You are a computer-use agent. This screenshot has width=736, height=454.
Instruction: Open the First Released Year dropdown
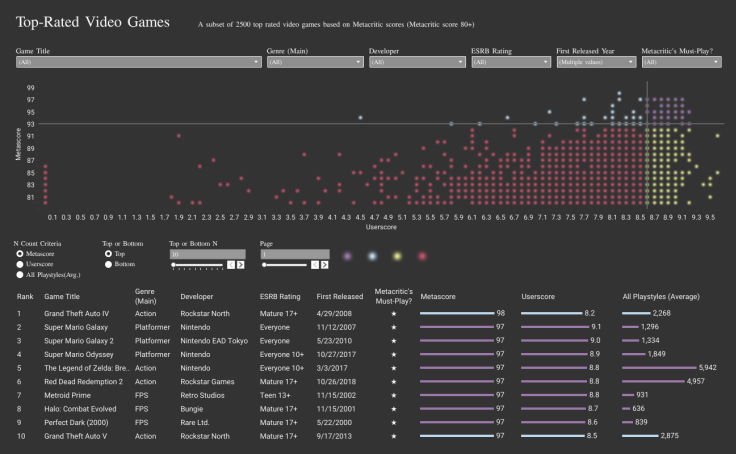[x=595, y=62]
